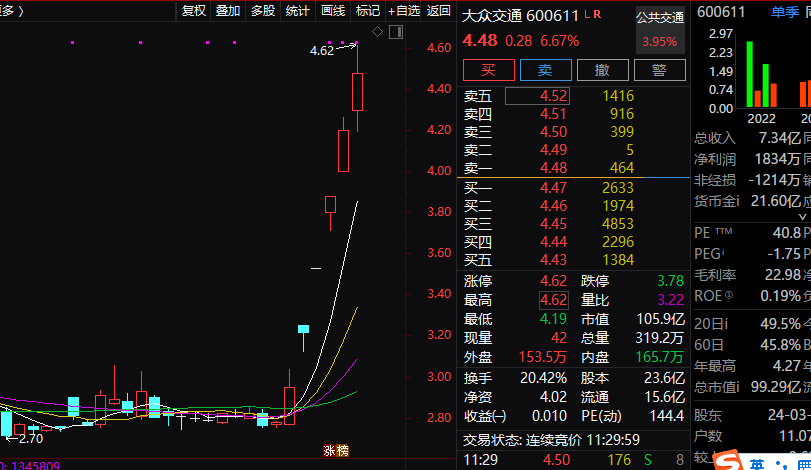Click the ROE value 0.19%
The image size is (811, 470).
[780, 296]
